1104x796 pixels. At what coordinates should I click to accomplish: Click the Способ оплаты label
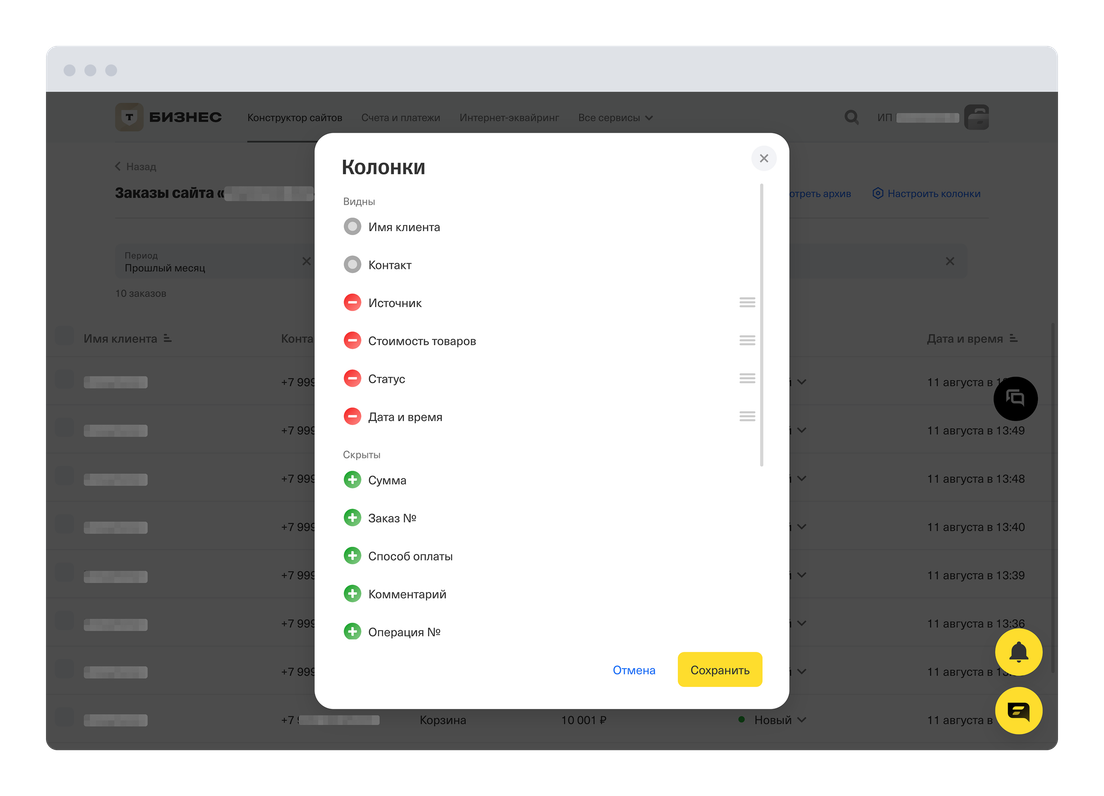tap(410, 556)
